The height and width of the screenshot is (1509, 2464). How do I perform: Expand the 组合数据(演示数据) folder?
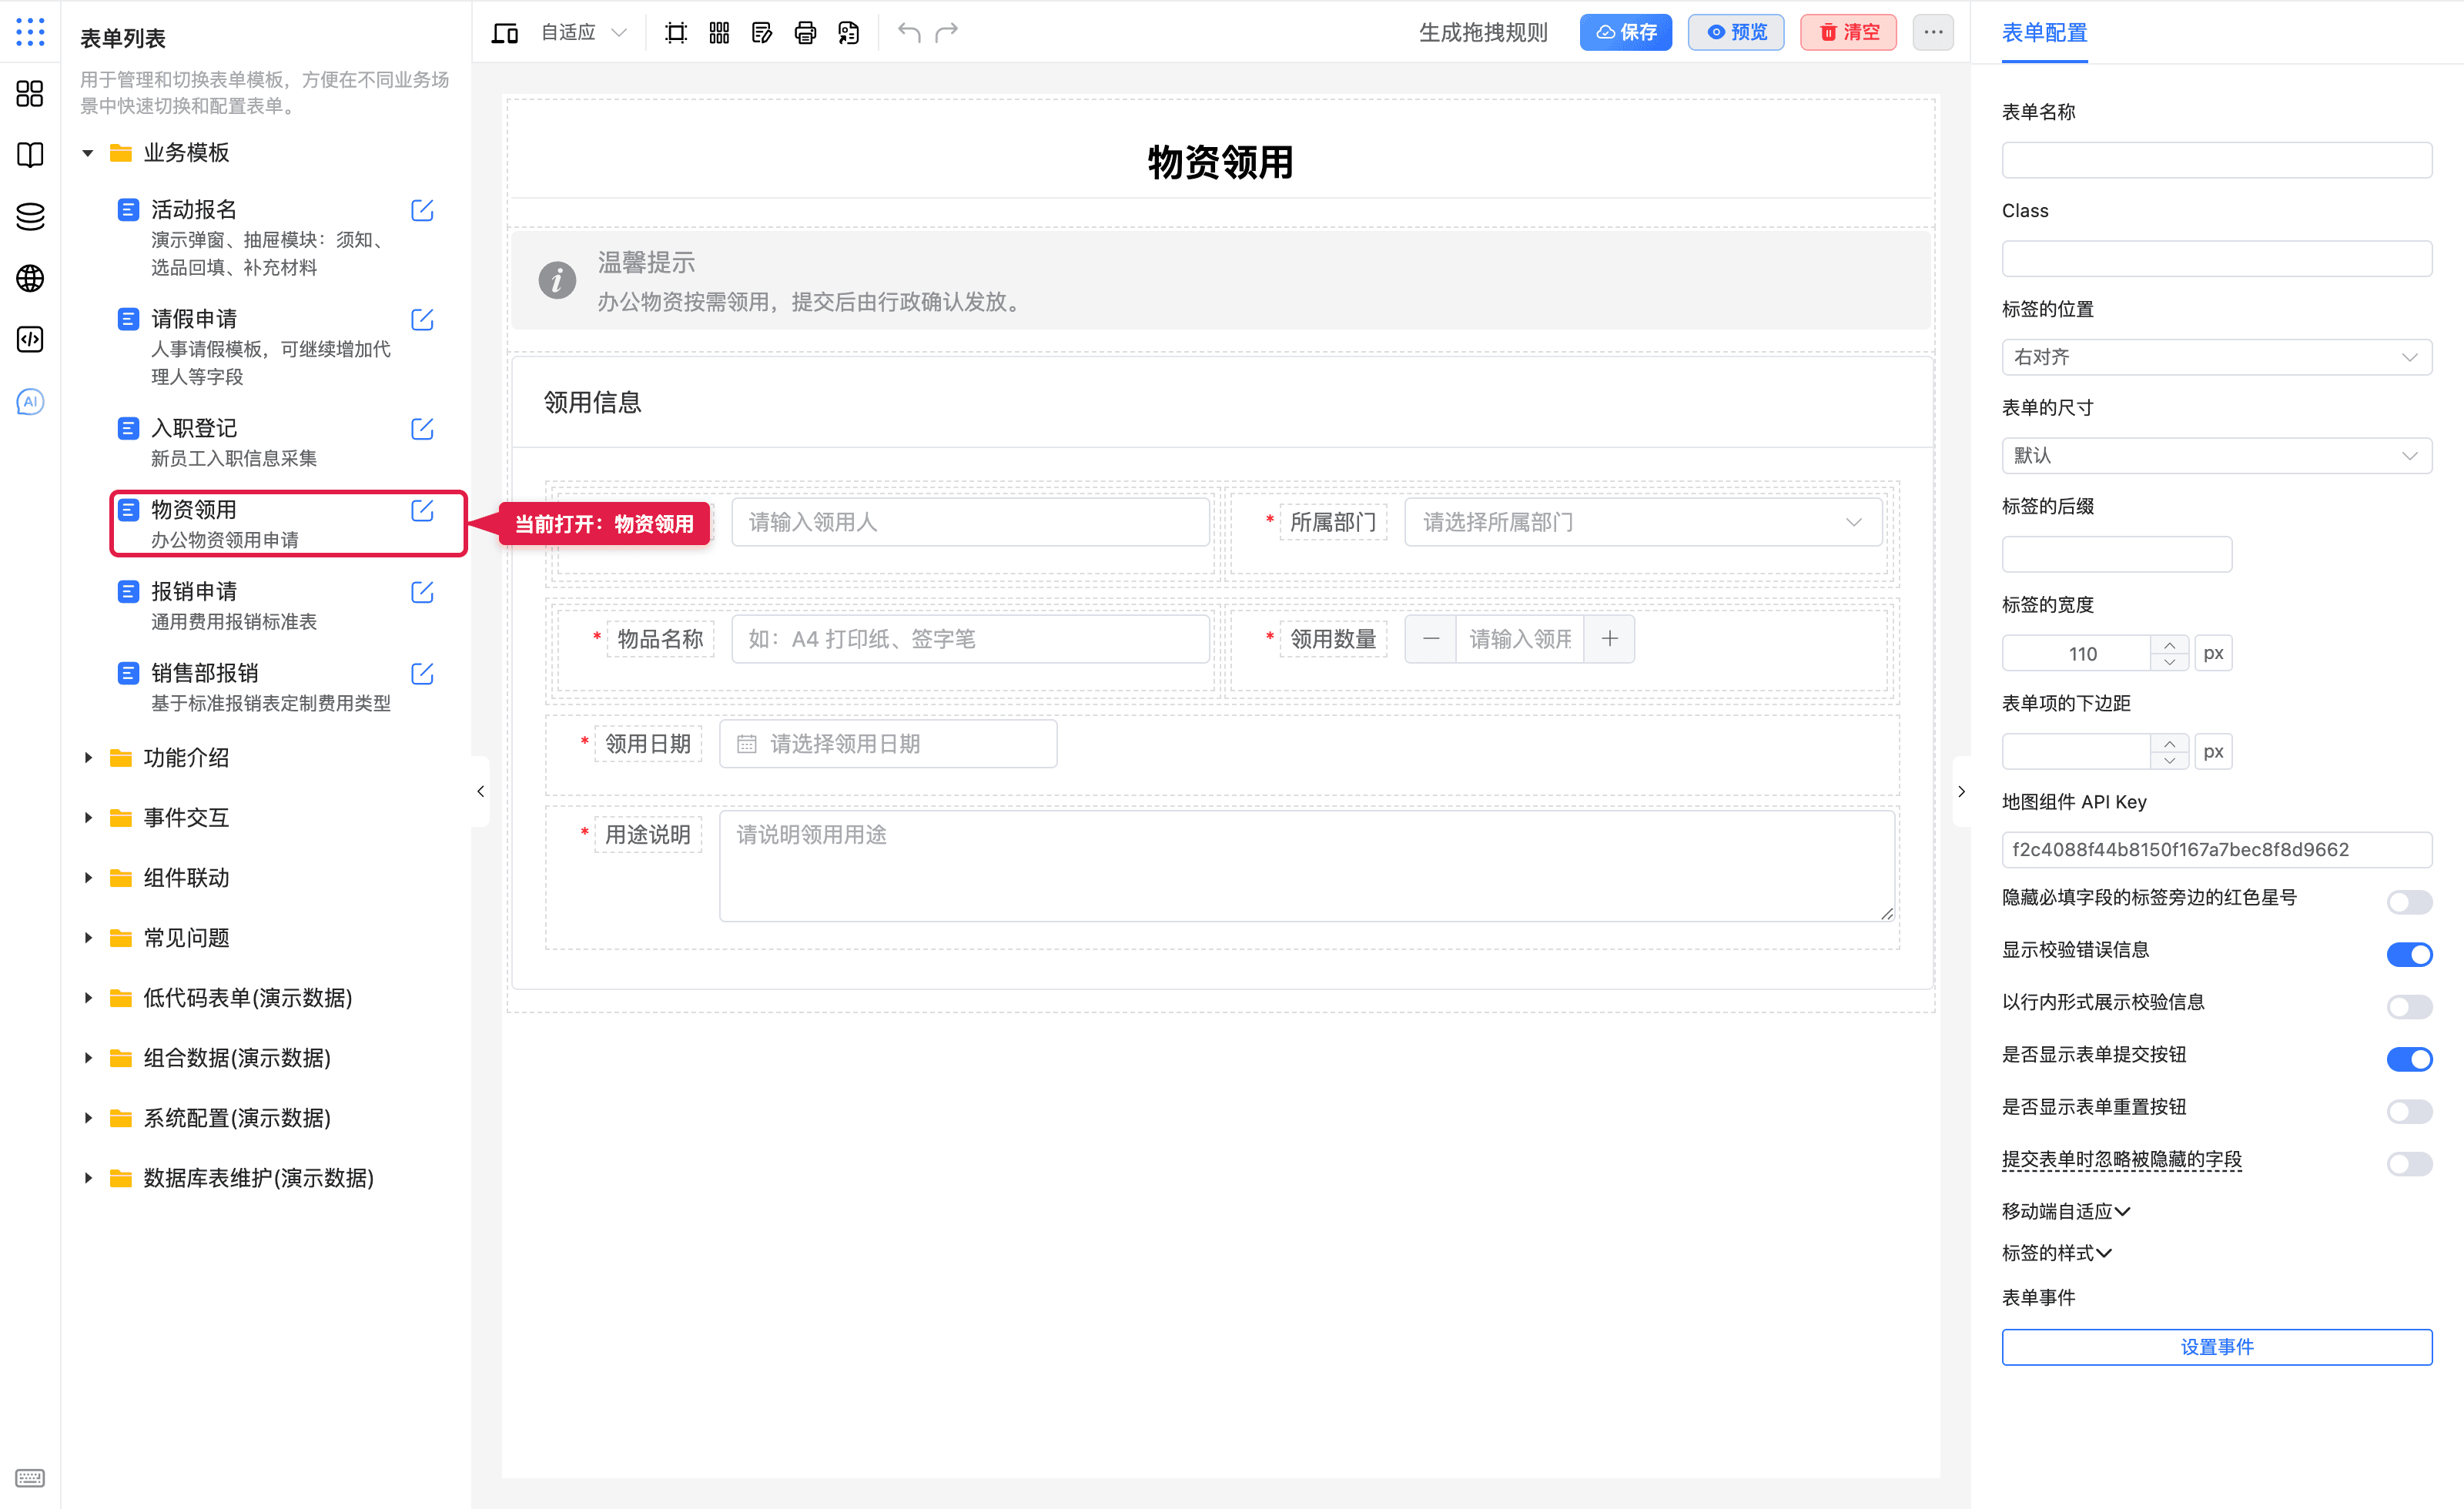click(88, 1058)
